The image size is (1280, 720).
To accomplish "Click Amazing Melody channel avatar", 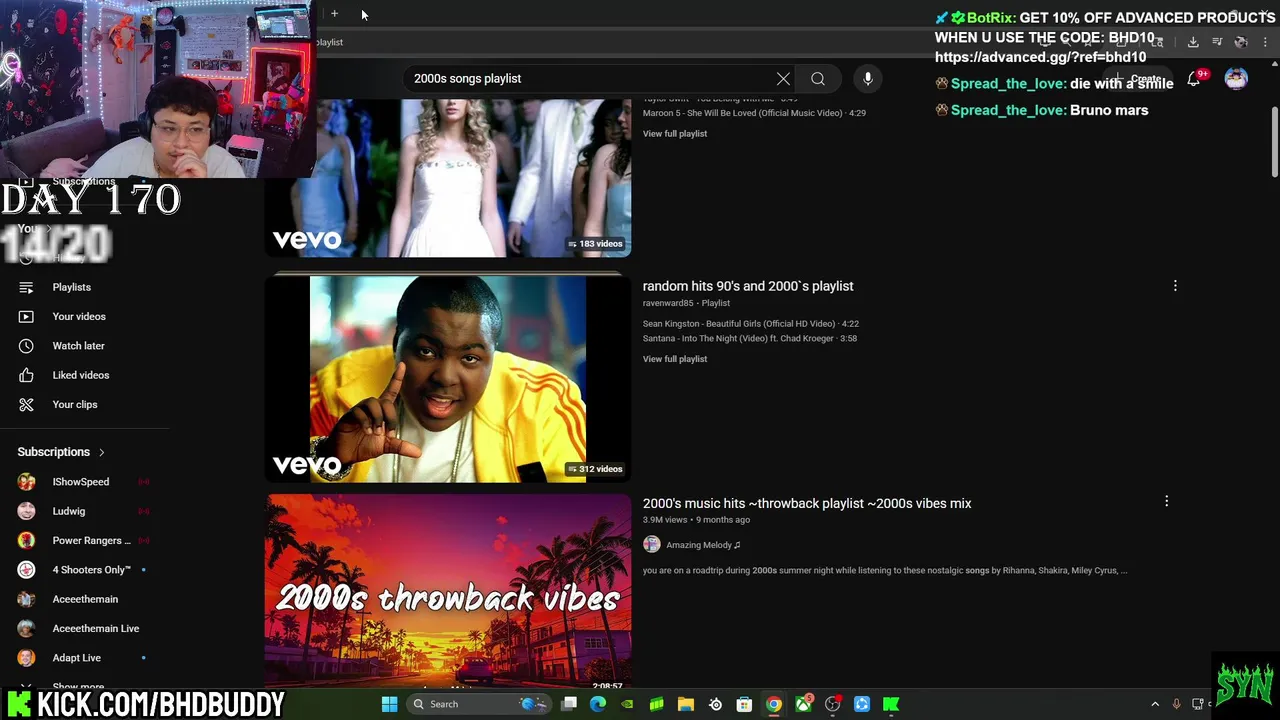I will click(x=652, y=544).
